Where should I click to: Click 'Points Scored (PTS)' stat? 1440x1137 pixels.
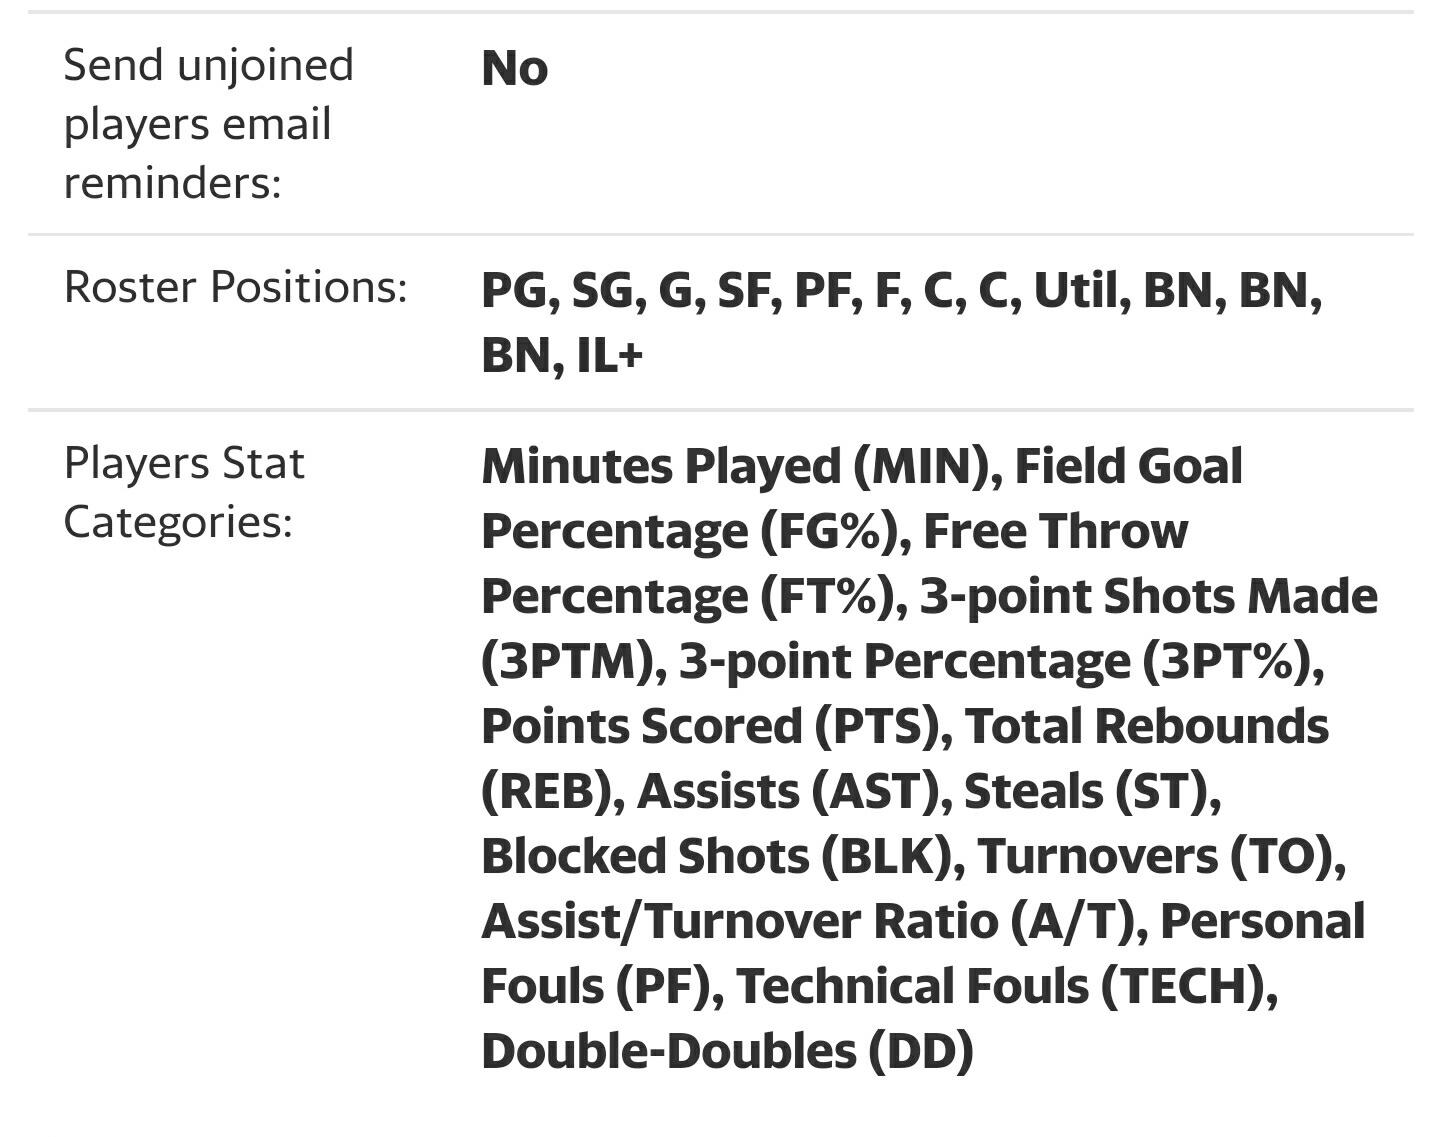pyautogui.click(x=711, y=726)
